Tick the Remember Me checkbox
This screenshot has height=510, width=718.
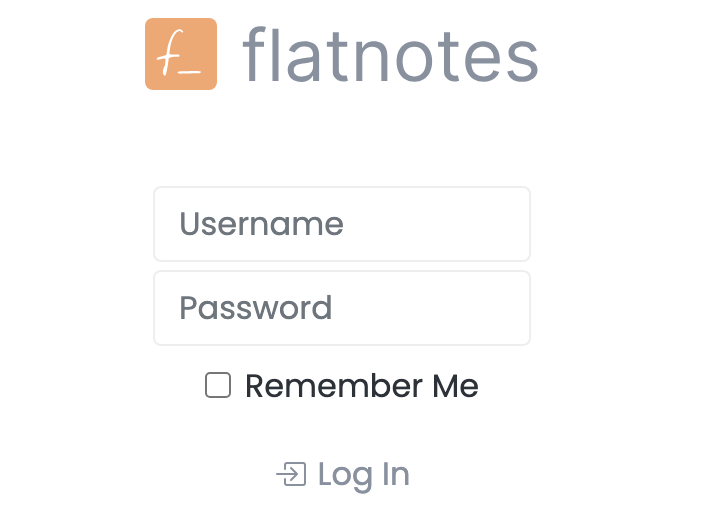point(218,385)
